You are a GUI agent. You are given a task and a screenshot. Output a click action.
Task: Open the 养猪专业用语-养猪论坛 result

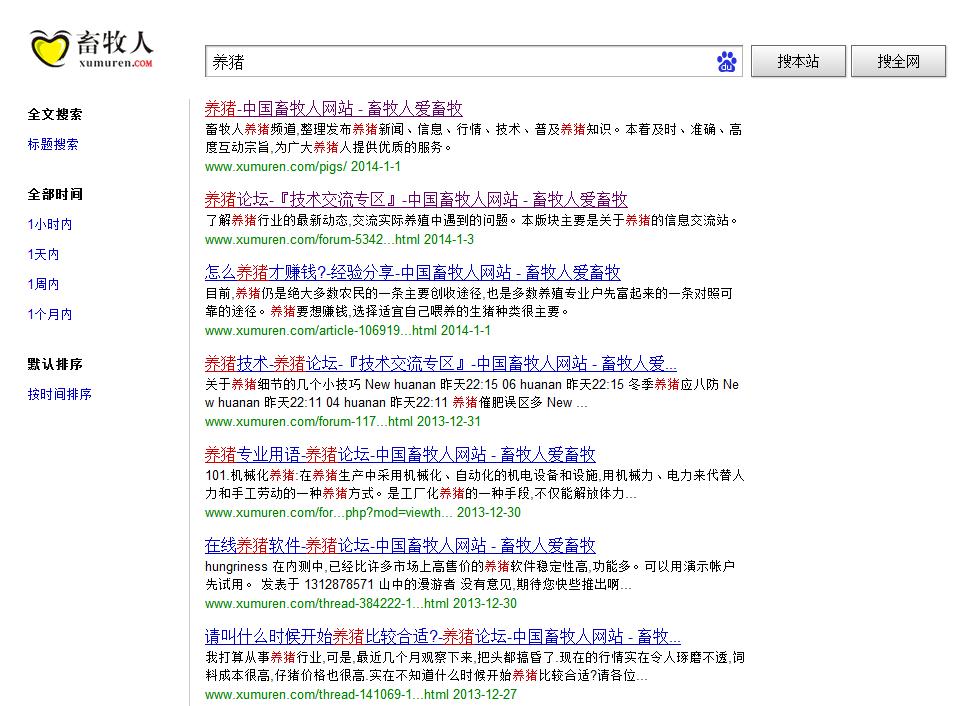pos(400,454)
